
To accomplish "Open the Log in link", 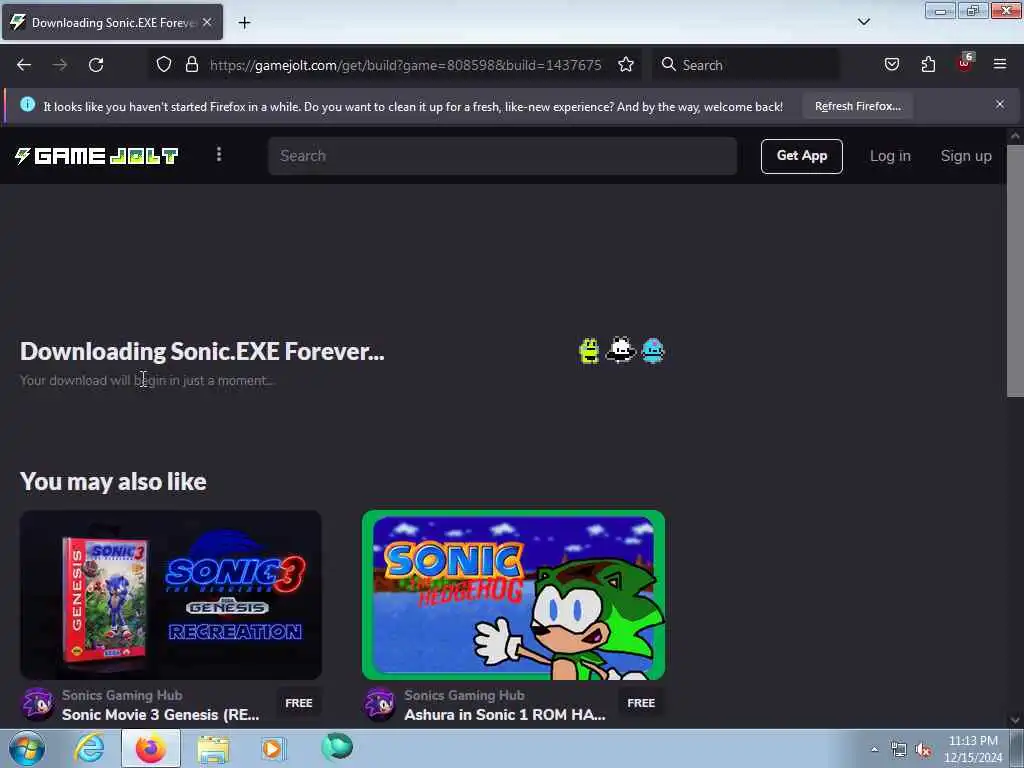I will click(x=889, y=156).
